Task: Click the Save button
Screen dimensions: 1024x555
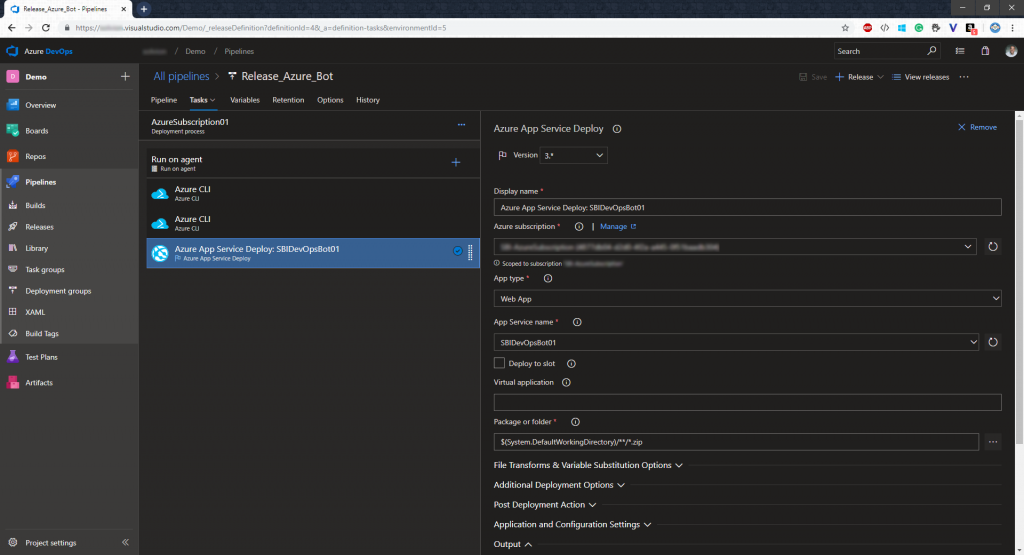Action: click(x=813, y=77)
